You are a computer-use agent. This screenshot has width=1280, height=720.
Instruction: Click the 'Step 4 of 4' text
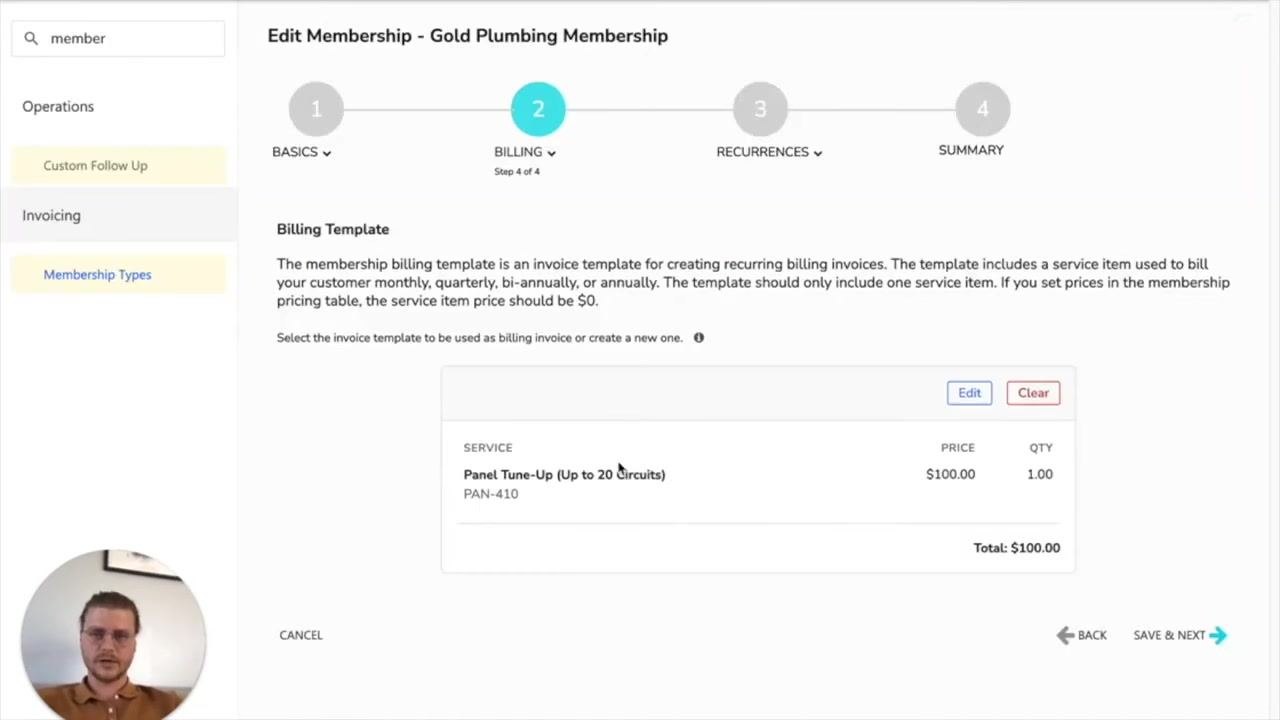point(517,172)
